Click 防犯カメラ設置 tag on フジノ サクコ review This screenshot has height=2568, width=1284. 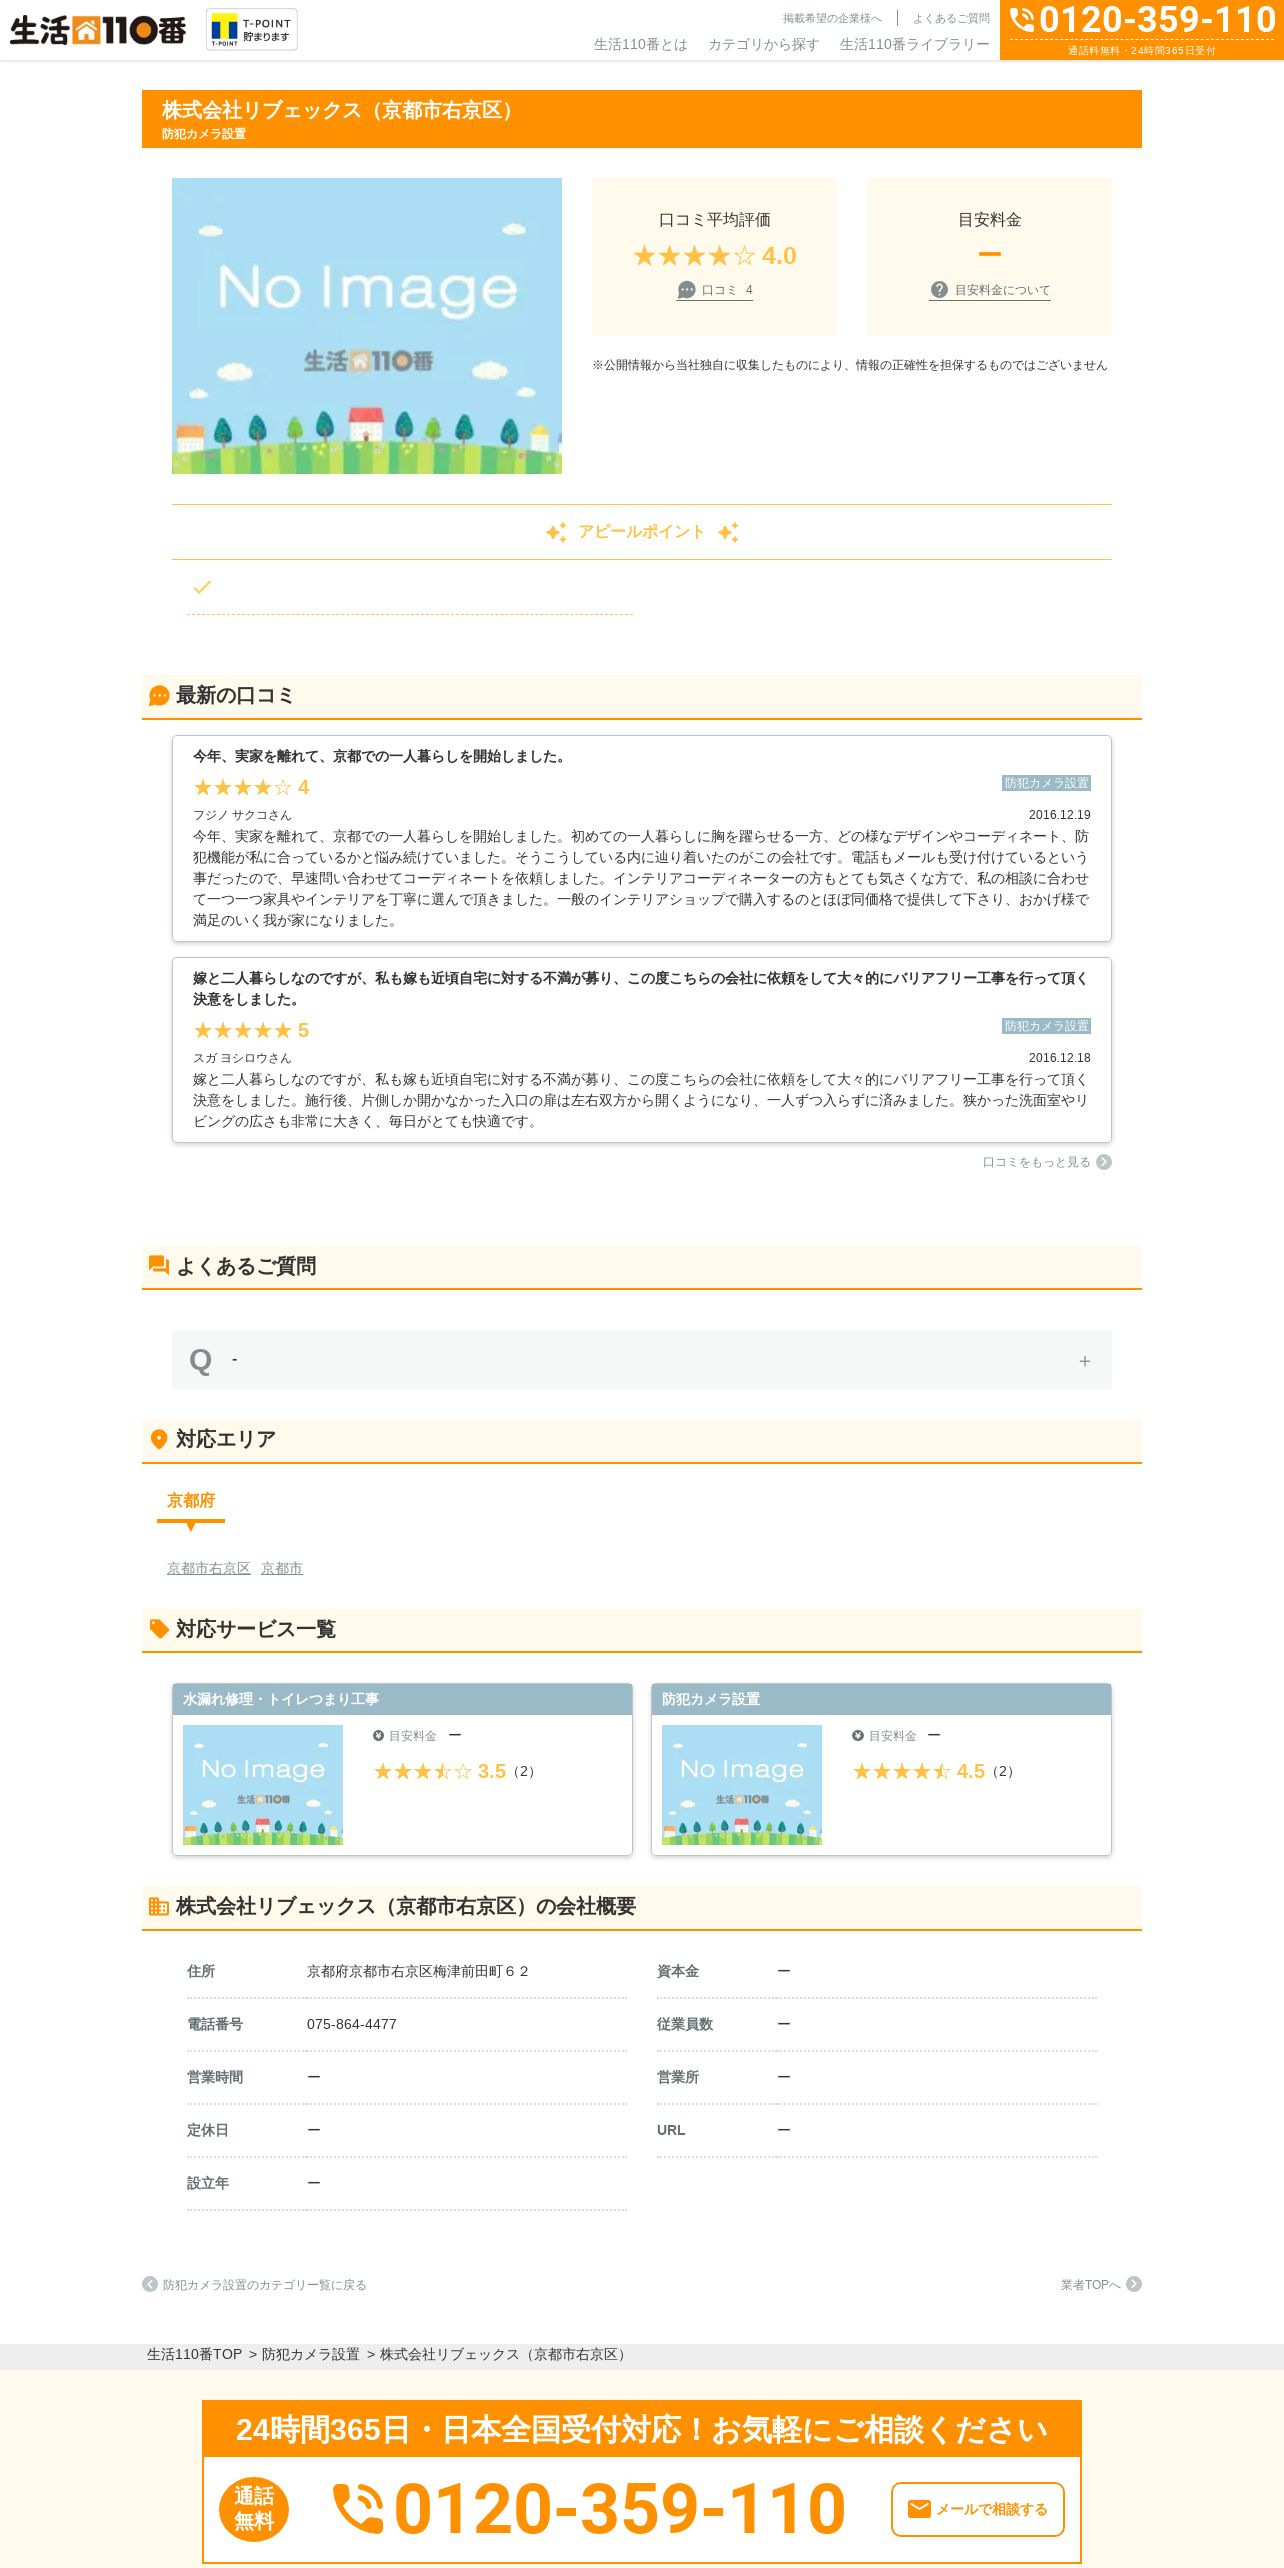tap(1046, 783)
